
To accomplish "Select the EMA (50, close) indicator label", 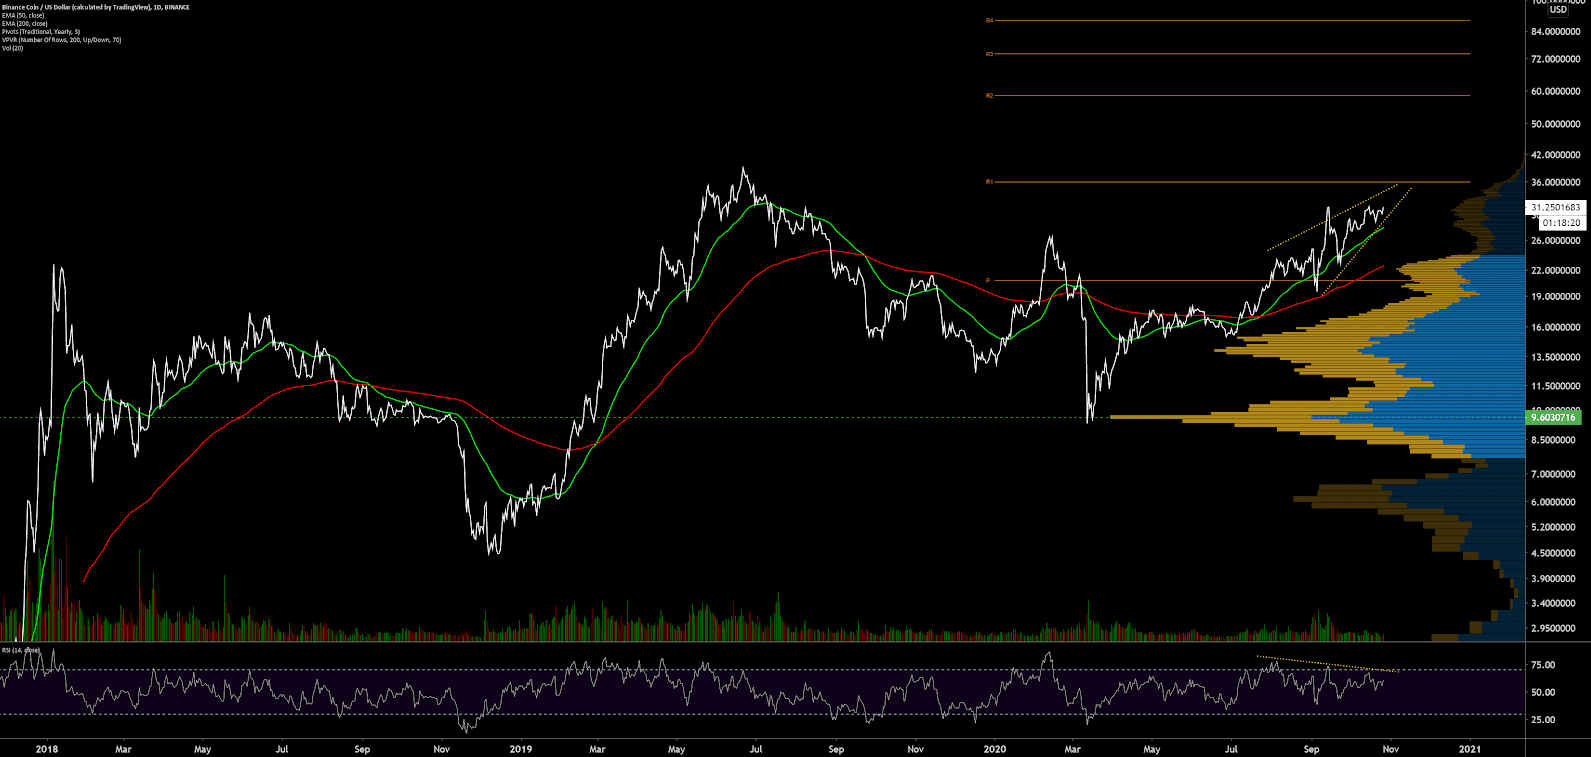I will tap(23, 16).
